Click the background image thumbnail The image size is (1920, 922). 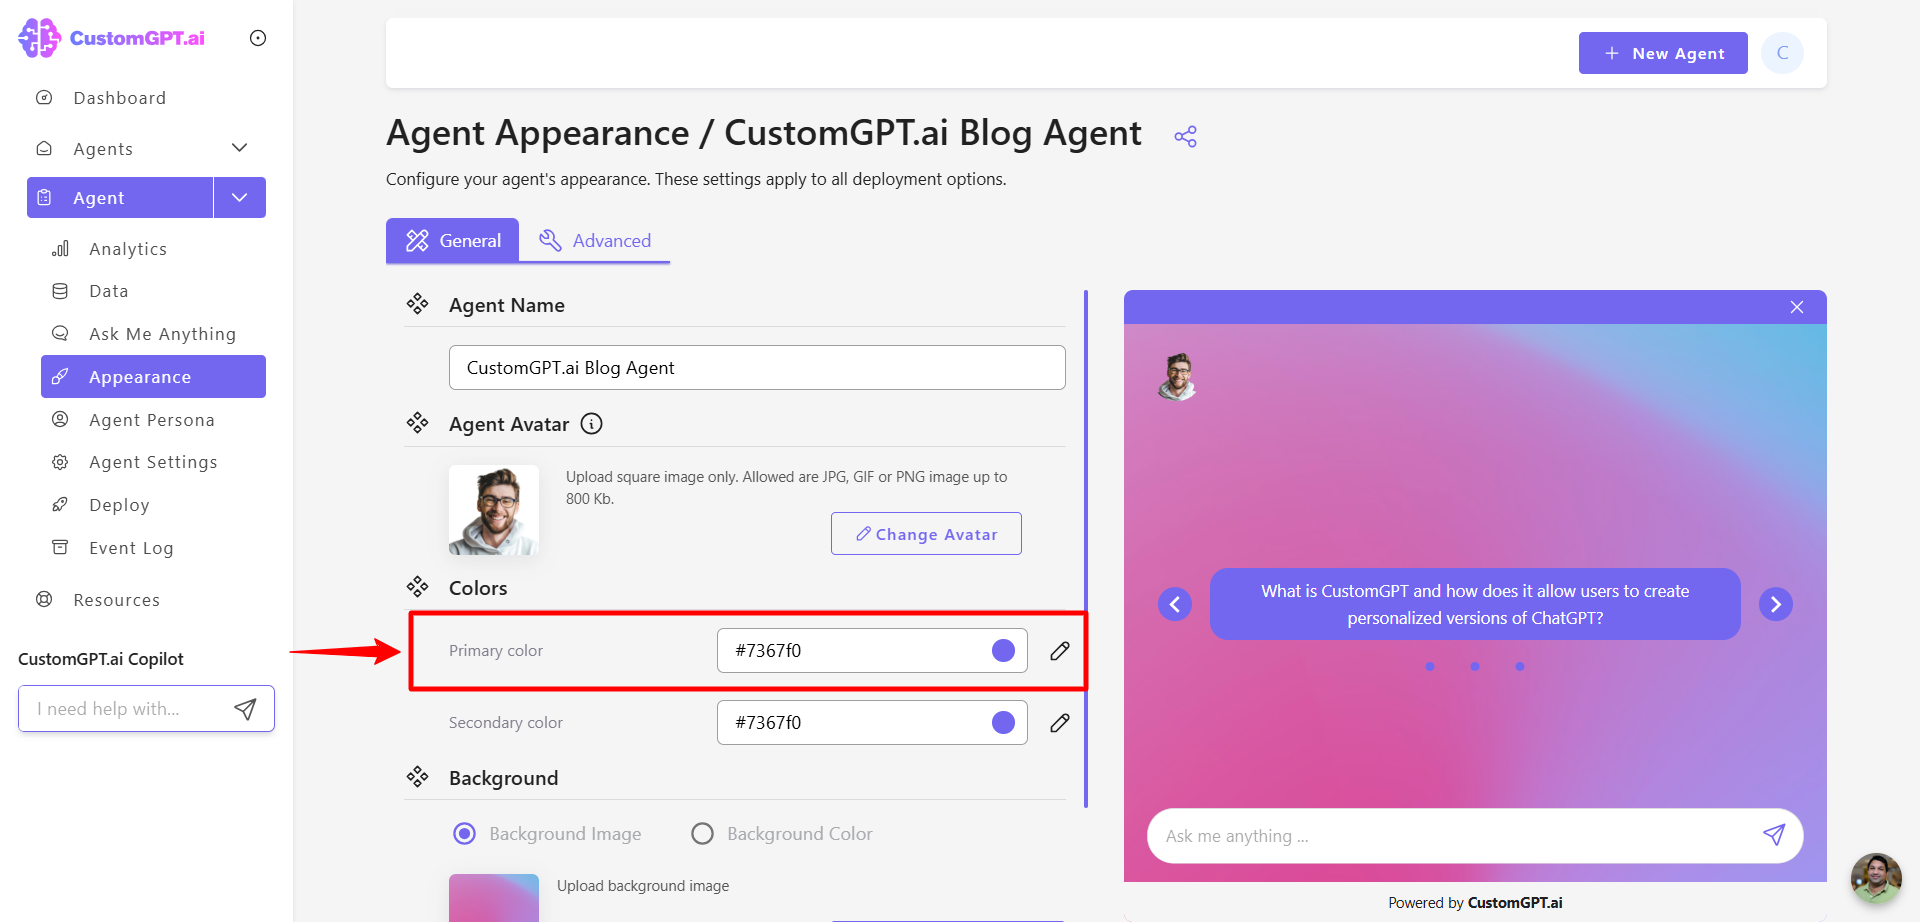tap(494, 898)
